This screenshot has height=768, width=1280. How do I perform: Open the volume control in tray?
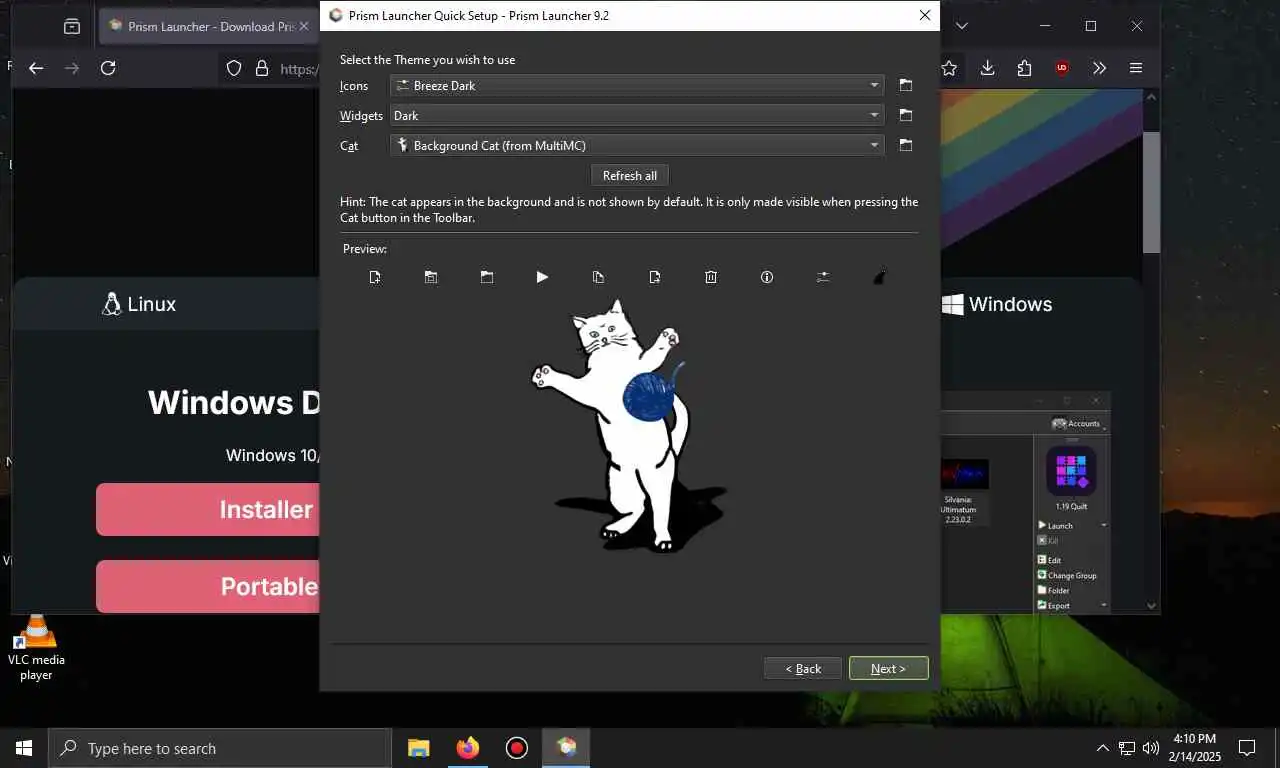point(1151,748)
